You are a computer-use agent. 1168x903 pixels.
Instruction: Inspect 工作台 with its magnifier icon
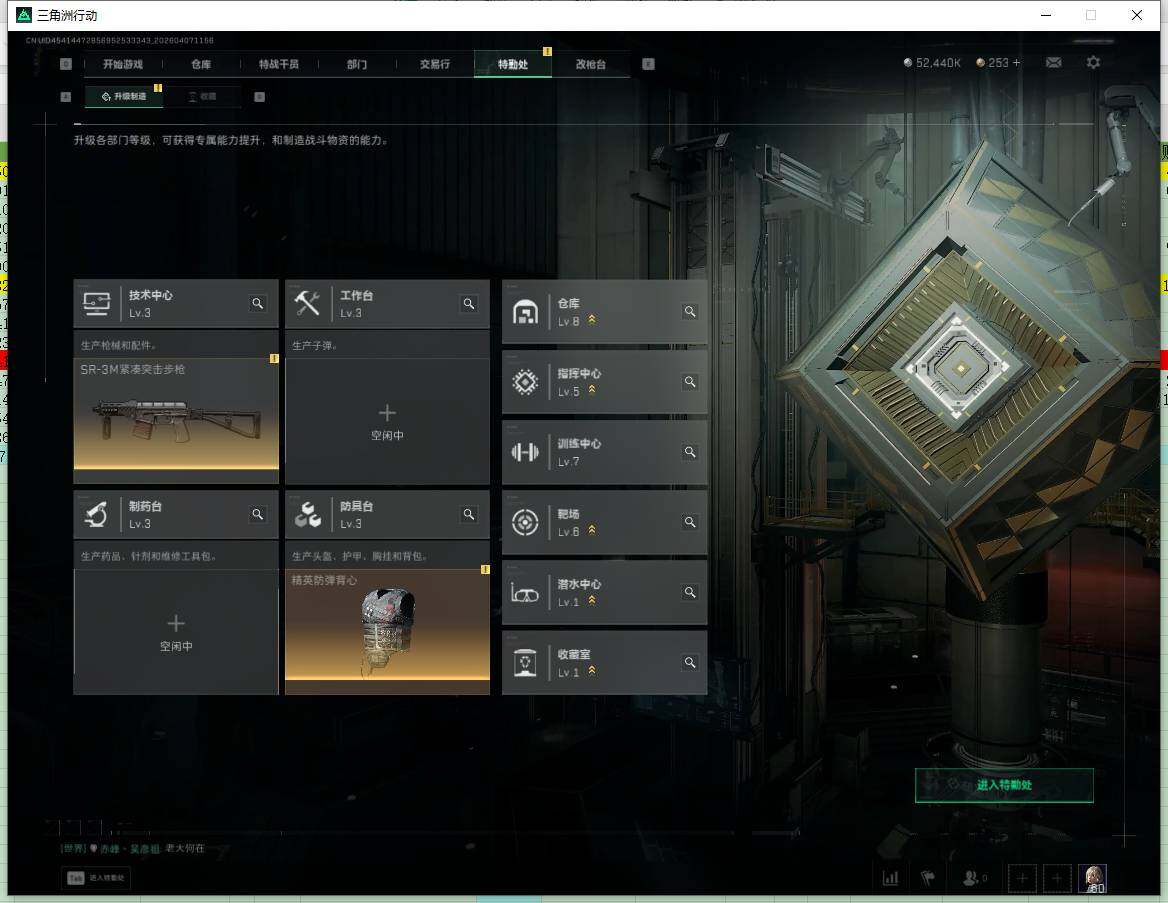469,303
